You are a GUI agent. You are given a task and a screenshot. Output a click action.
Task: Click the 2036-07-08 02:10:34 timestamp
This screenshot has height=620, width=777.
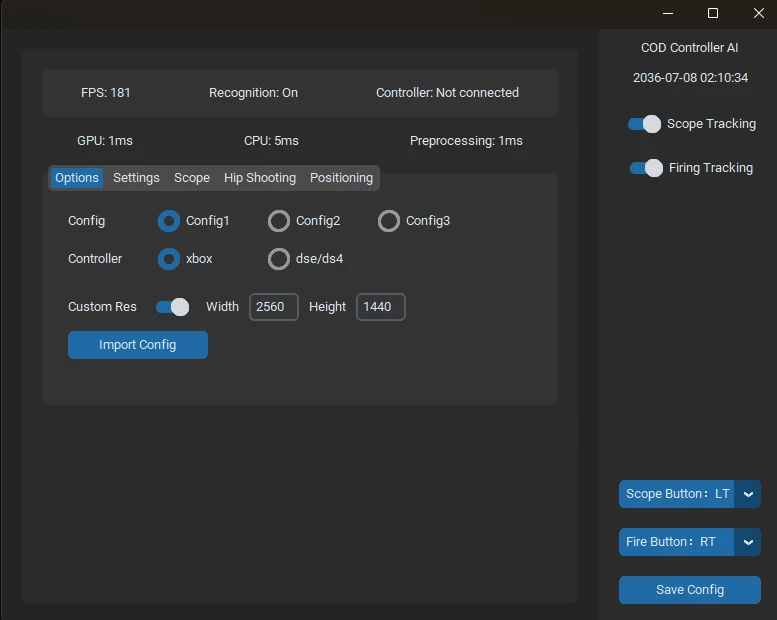pyautogui.click(x=690, y=78)
